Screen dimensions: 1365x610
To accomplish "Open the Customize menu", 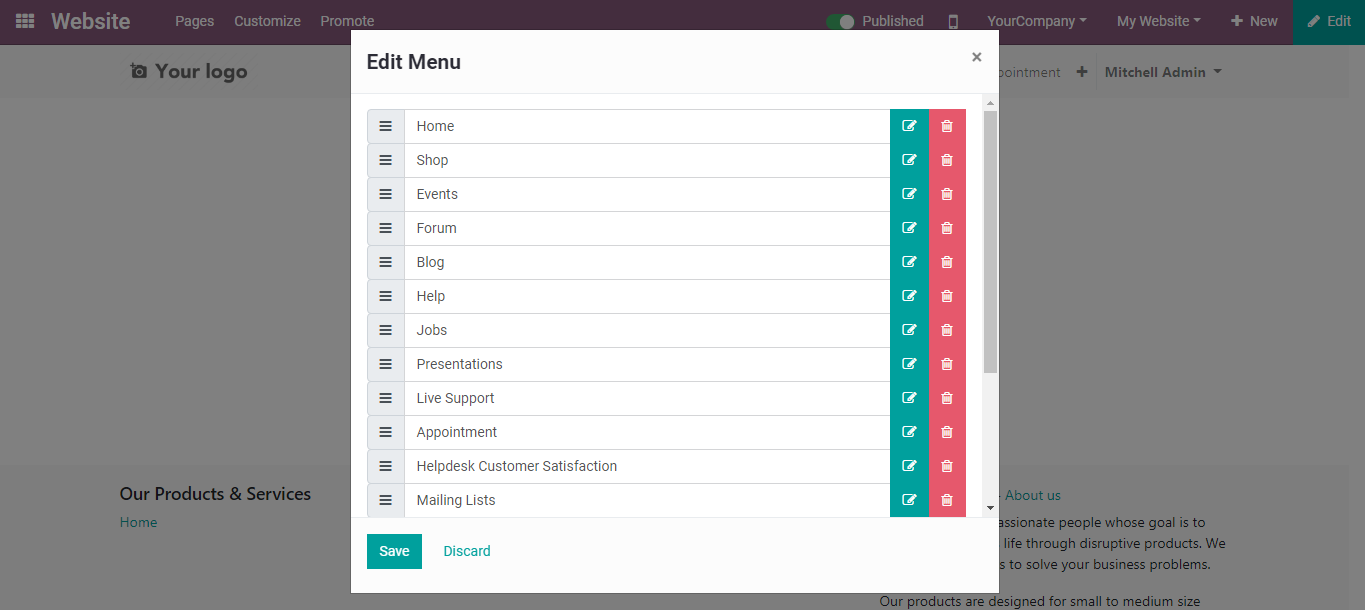I will 267,21.
